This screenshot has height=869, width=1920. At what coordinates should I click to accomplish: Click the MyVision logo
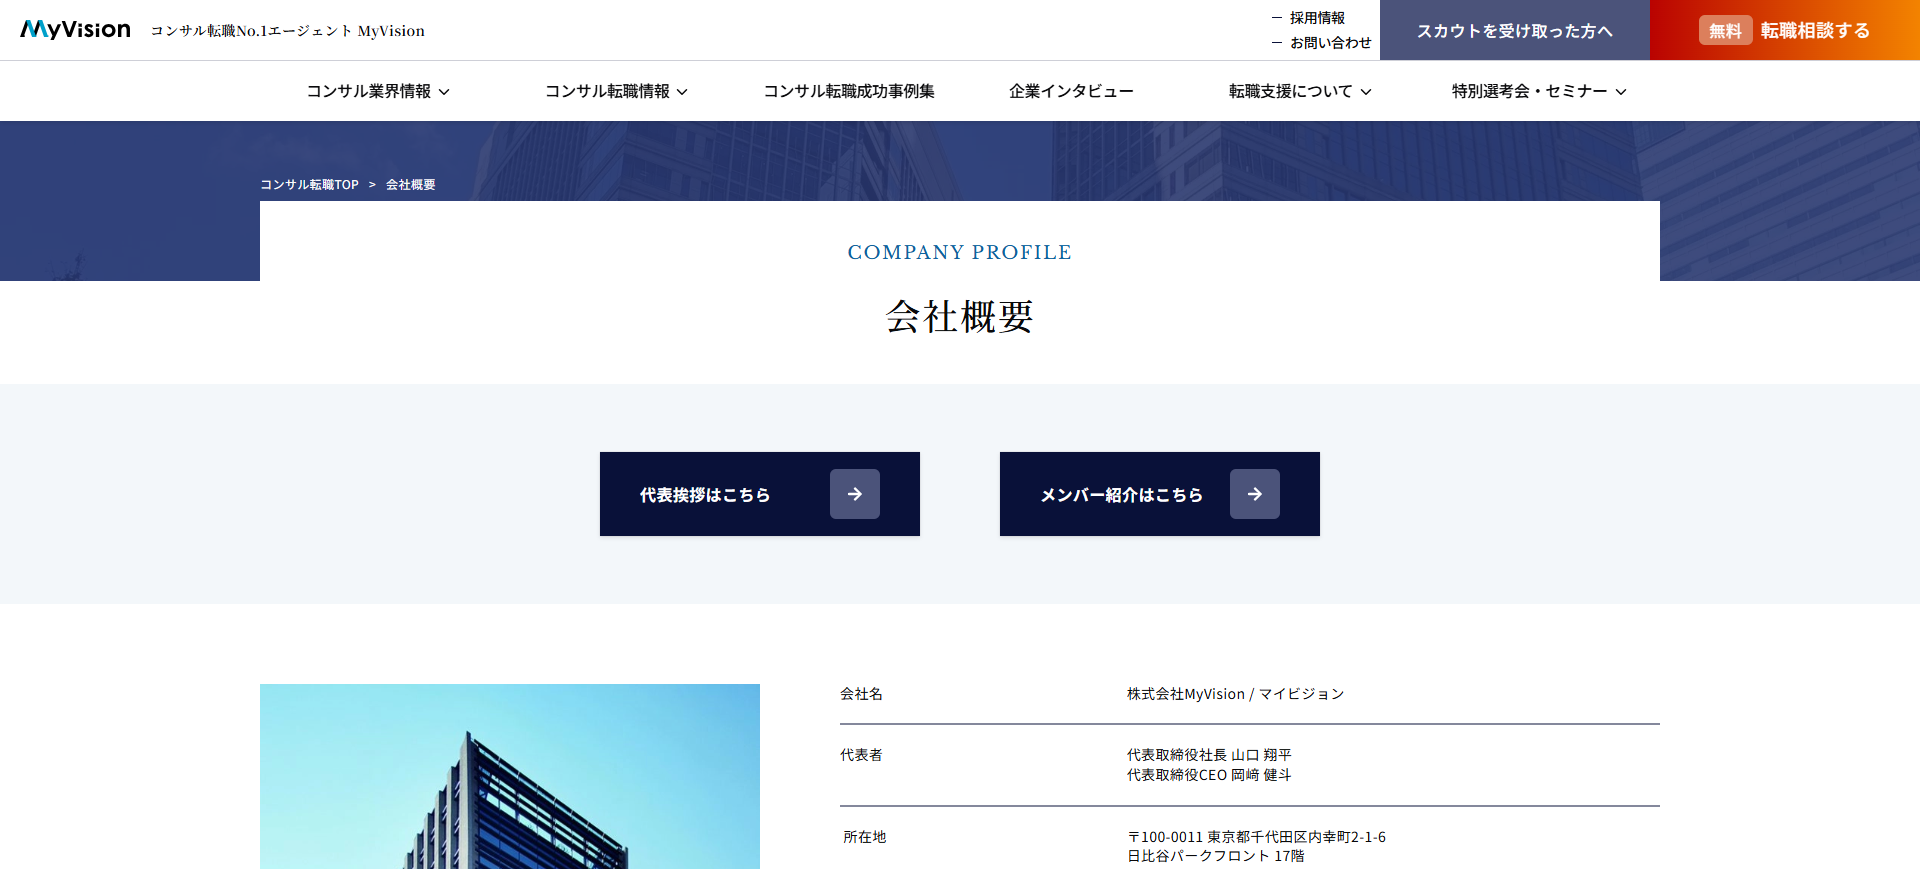[x=75, y=30]
